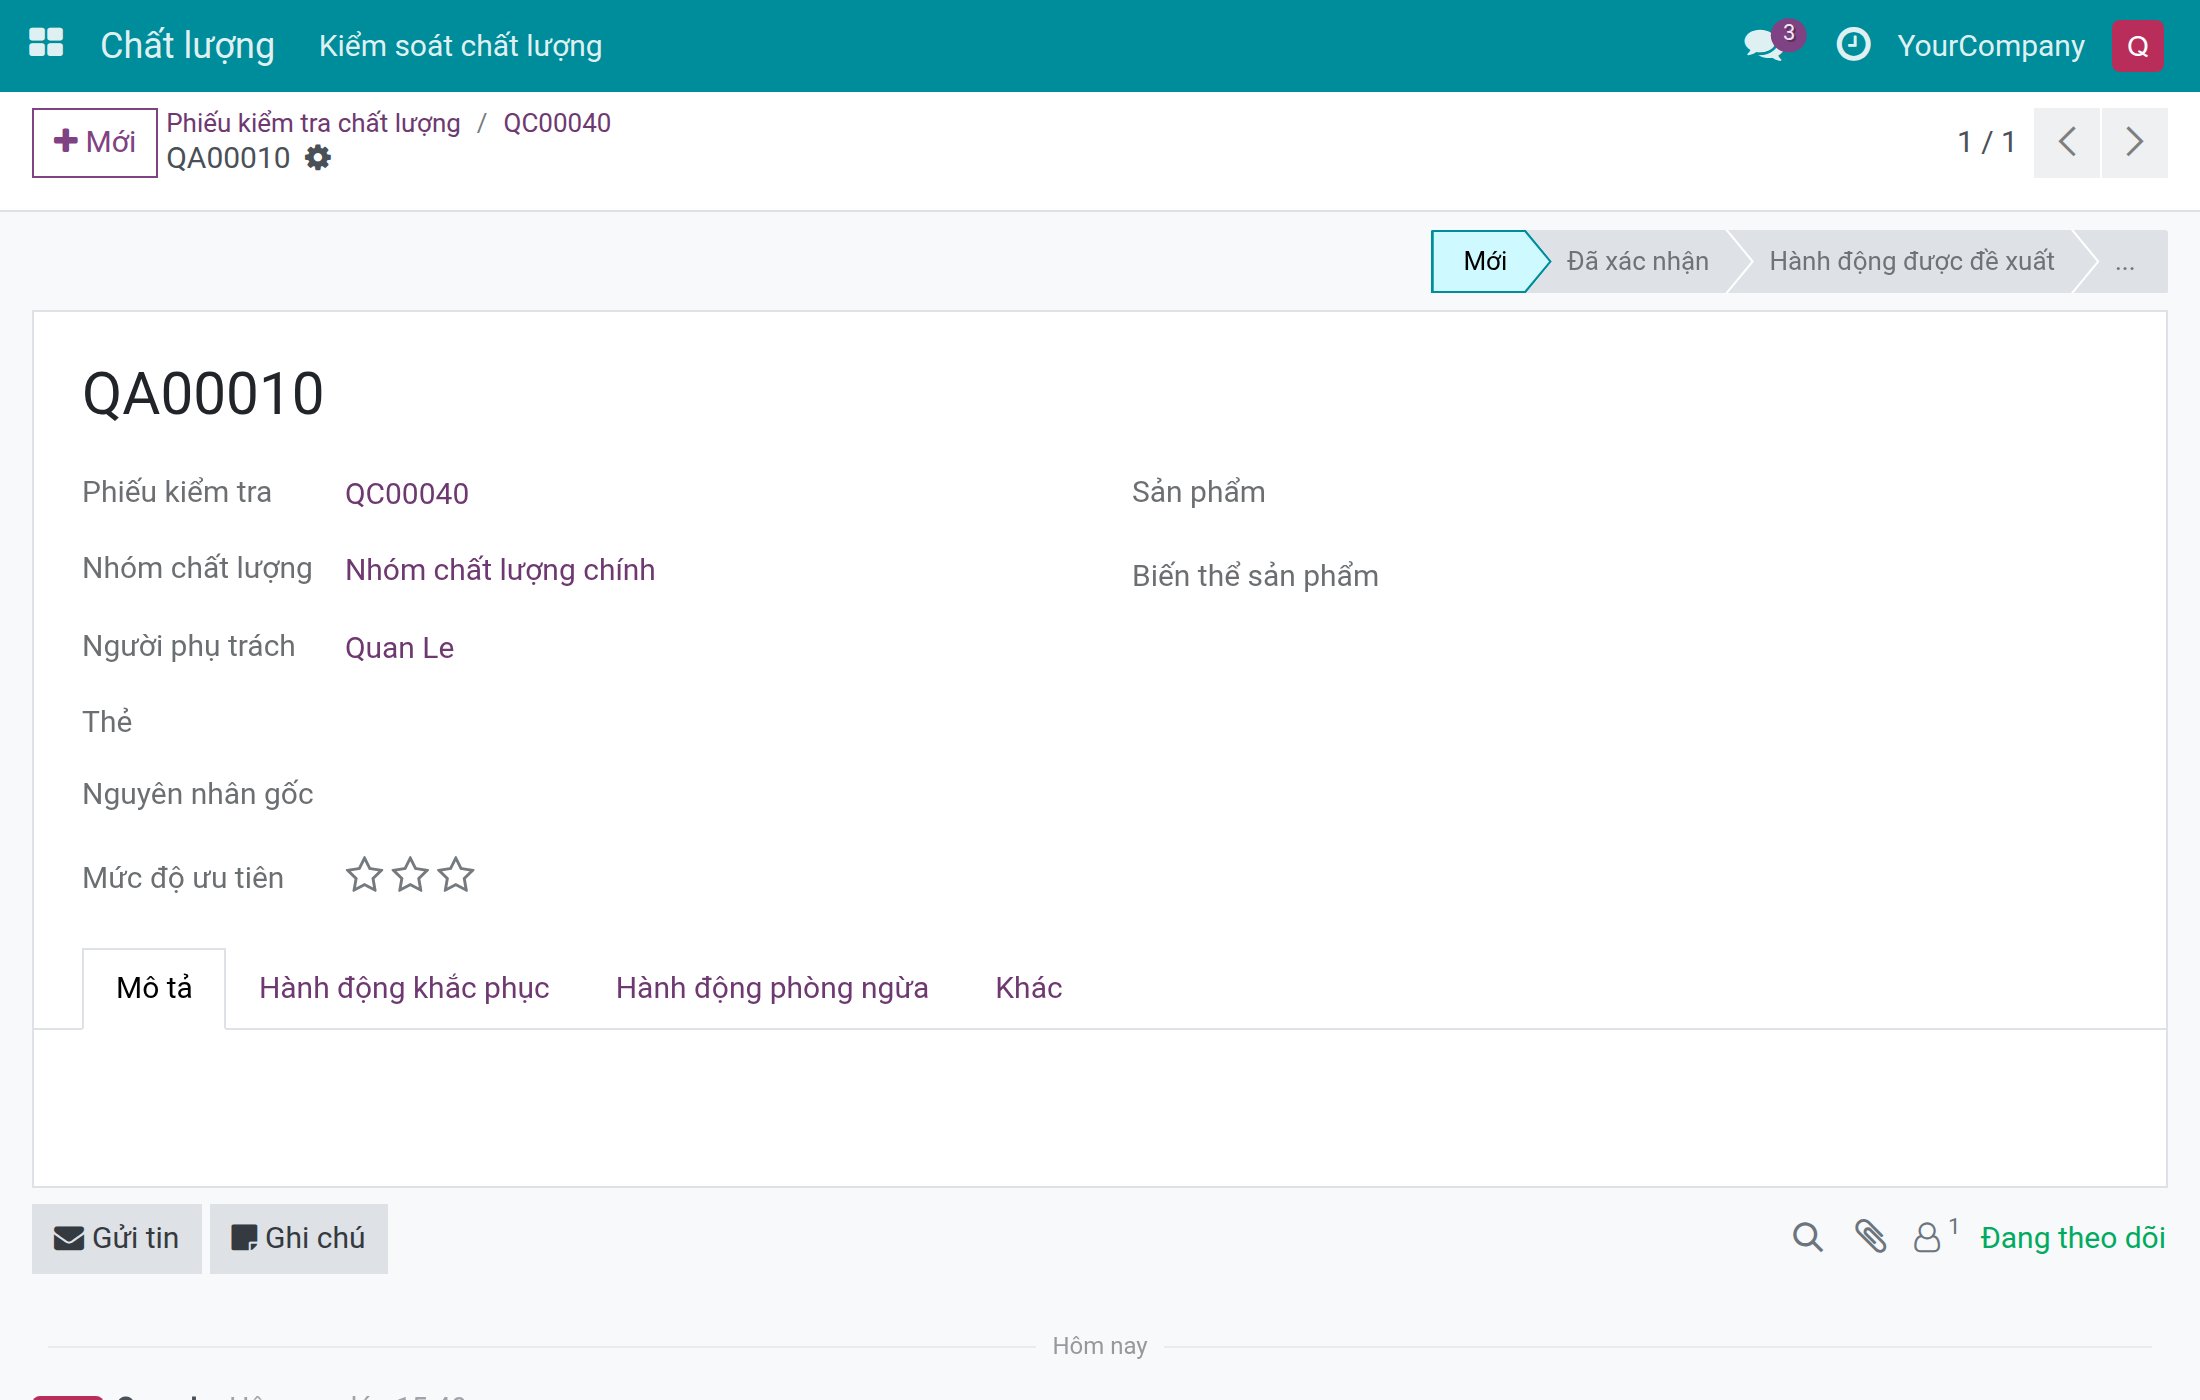Set the stage to Đã xác nhận
2200x1400 pixels.
(1638, 262)
